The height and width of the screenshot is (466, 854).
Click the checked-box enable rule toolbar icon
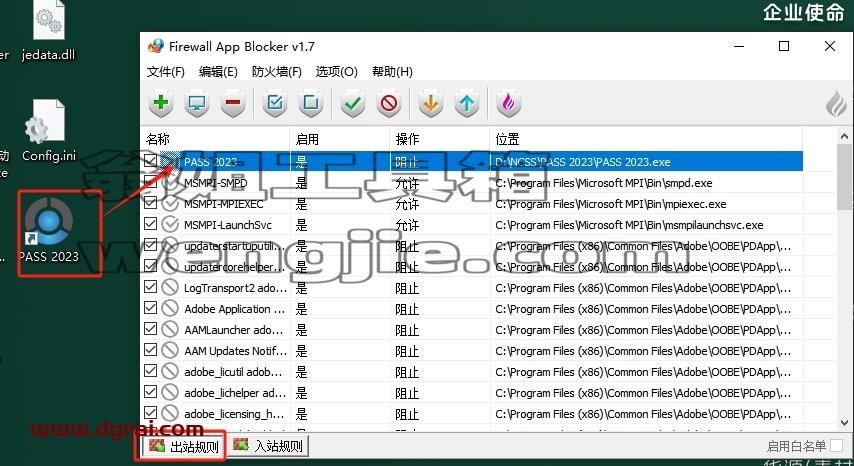point(274,103)
